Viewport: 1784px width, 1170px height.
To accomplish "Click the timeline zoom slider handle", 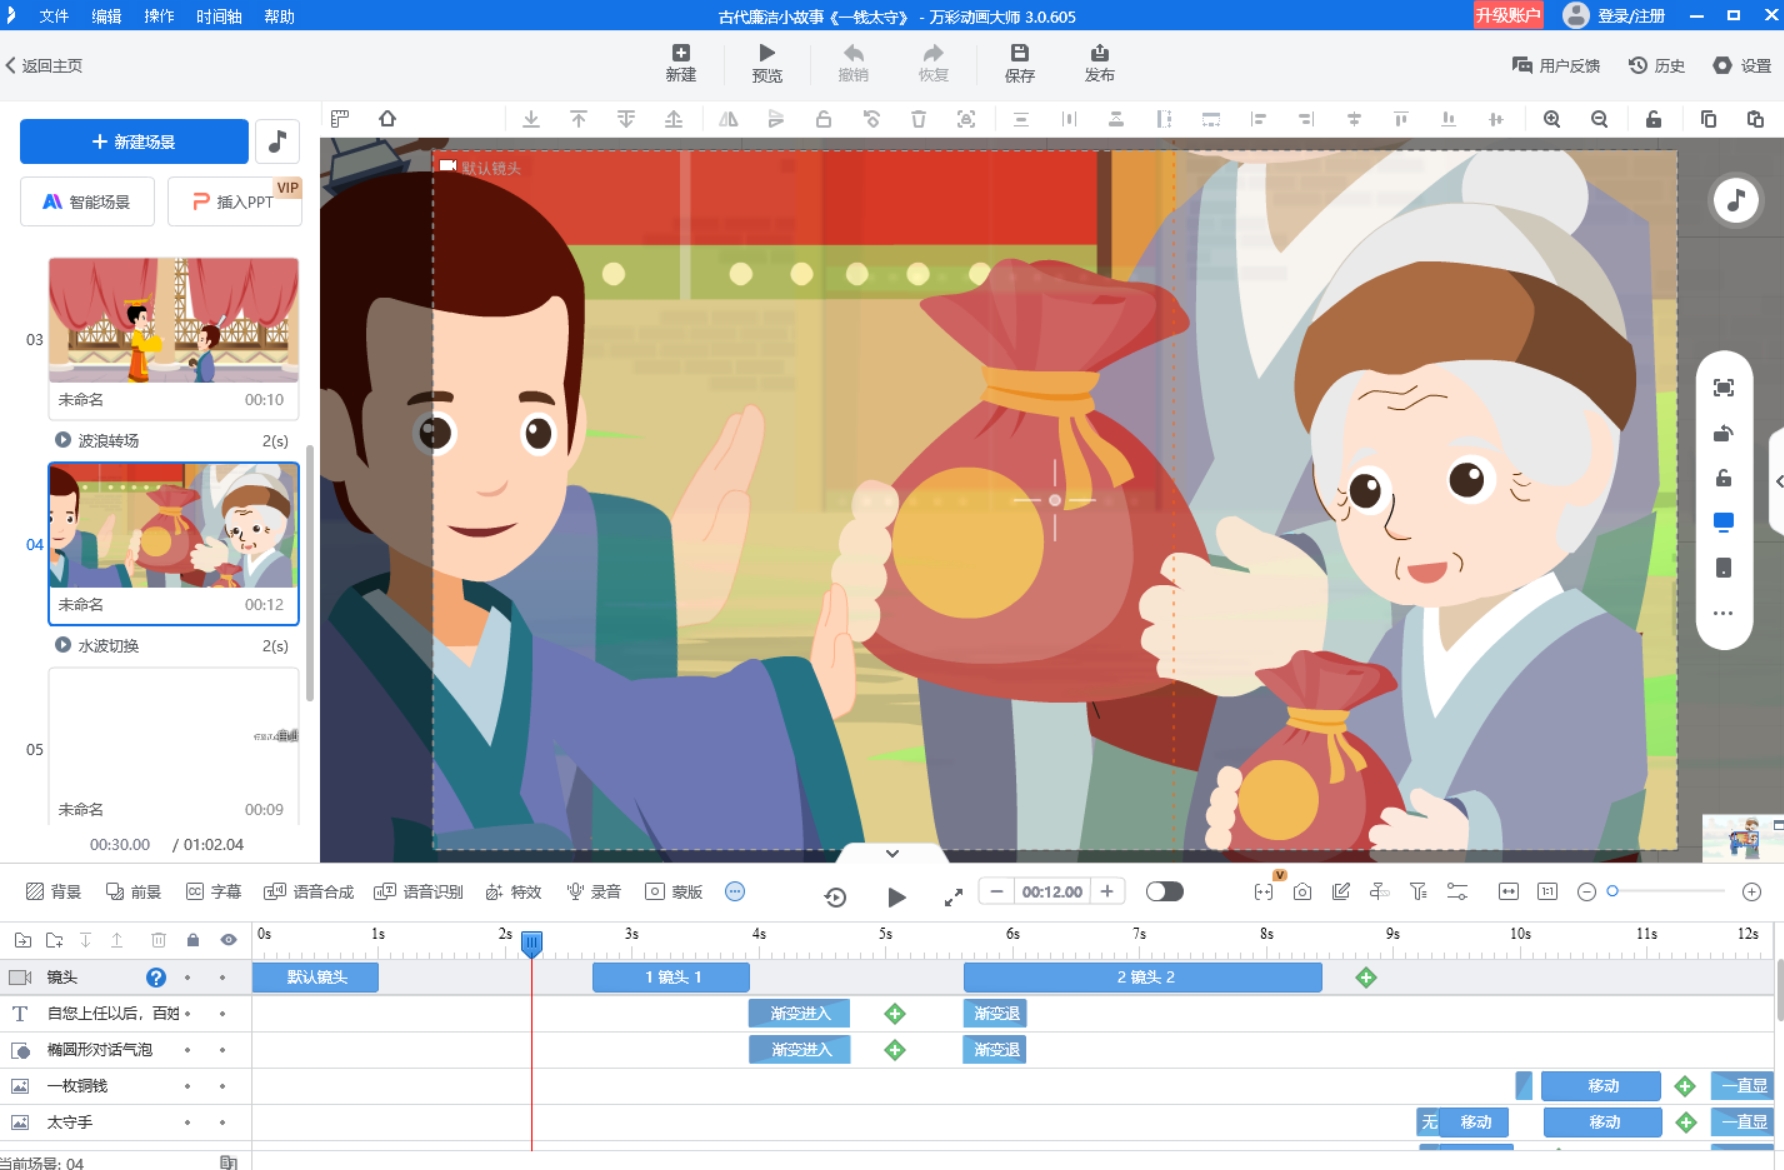I will click(1612, 891).
